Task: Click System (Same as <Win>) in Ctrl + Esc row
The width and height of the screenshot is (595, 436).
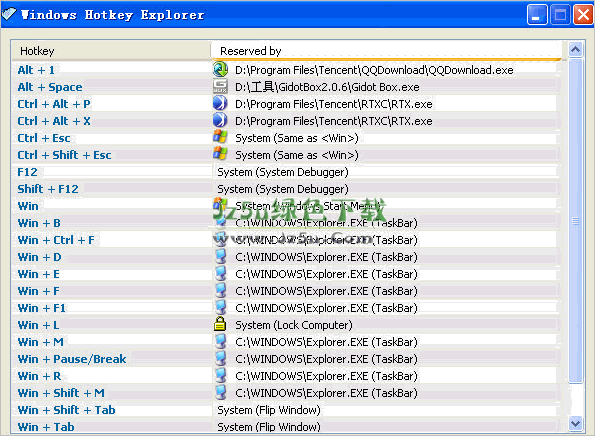Action: 297,138
